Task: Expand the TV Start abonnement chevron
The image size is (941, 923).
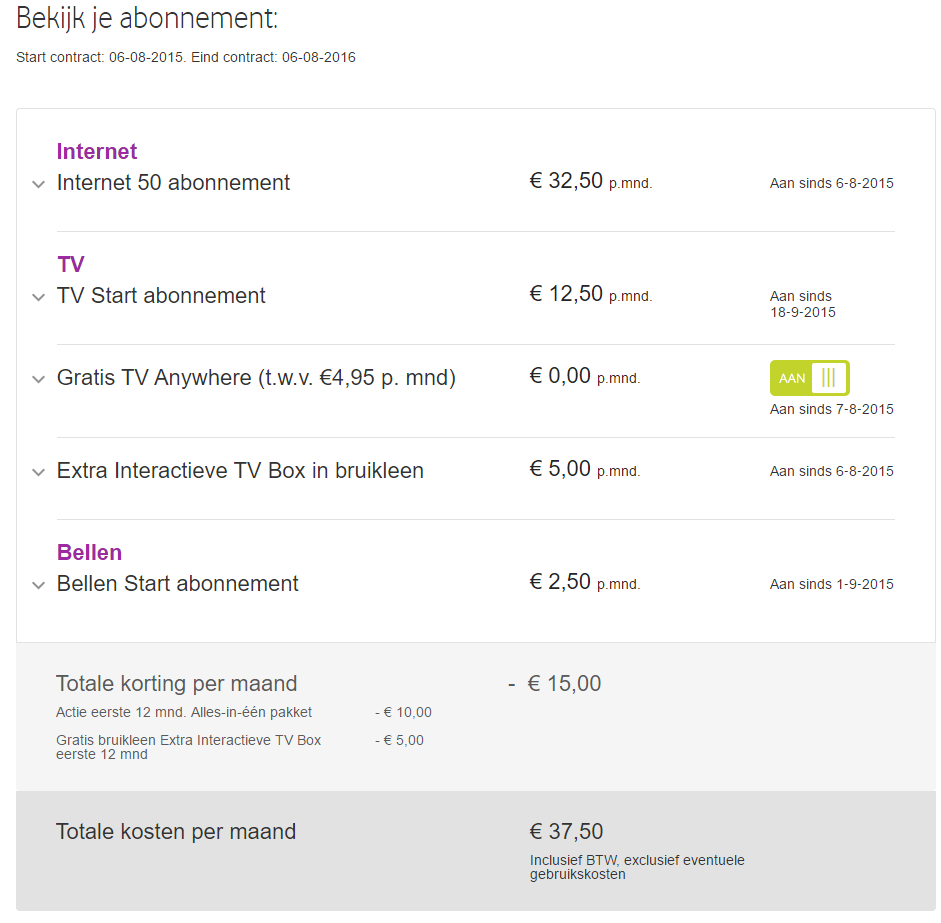Action: [39, 297]
